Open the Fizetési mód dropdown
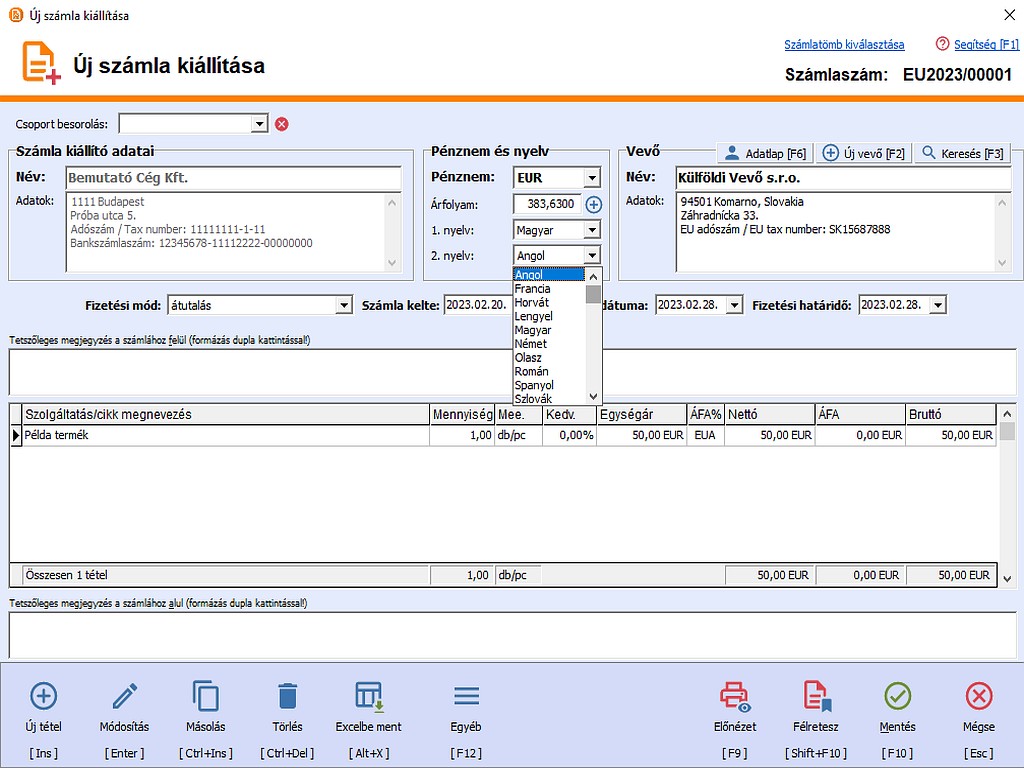This screenshot has height=768, width=1024. (x=343, y=305)
